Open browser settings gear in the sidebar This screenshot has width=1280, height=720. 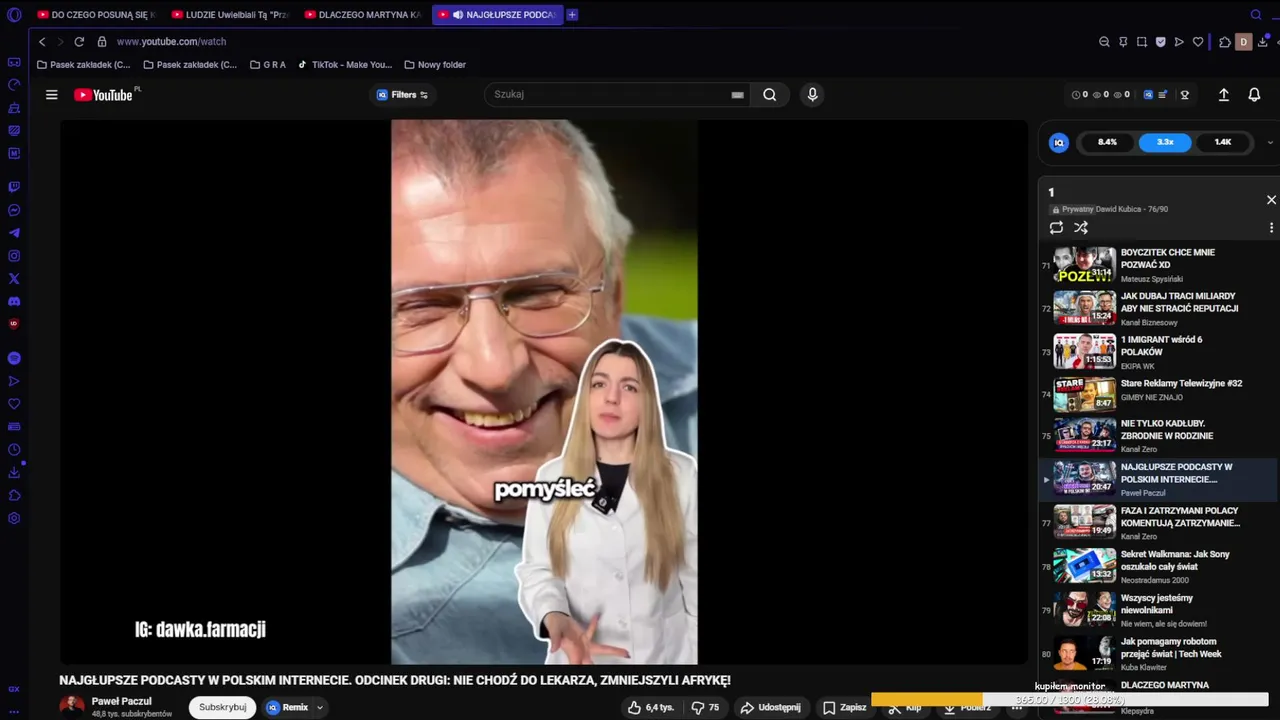(14, 518)
